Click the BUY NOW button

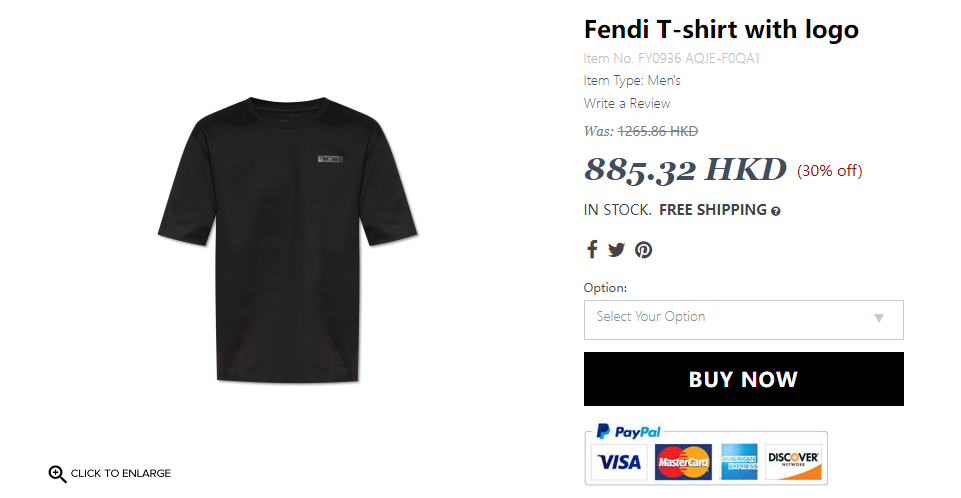[x=743, y=379]
